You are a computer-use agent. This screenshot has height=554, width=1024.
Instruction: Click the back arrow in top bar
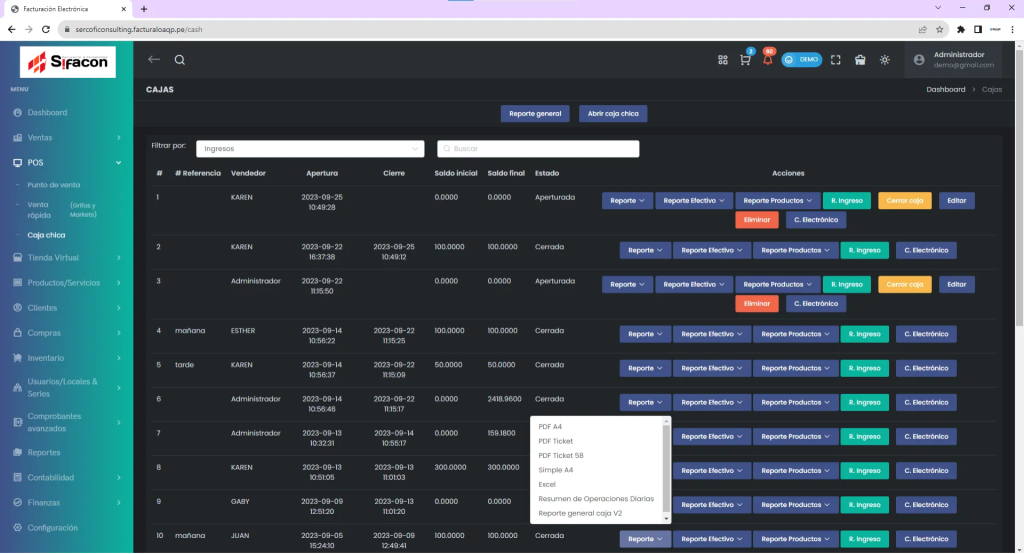click(x=154, y=60)
